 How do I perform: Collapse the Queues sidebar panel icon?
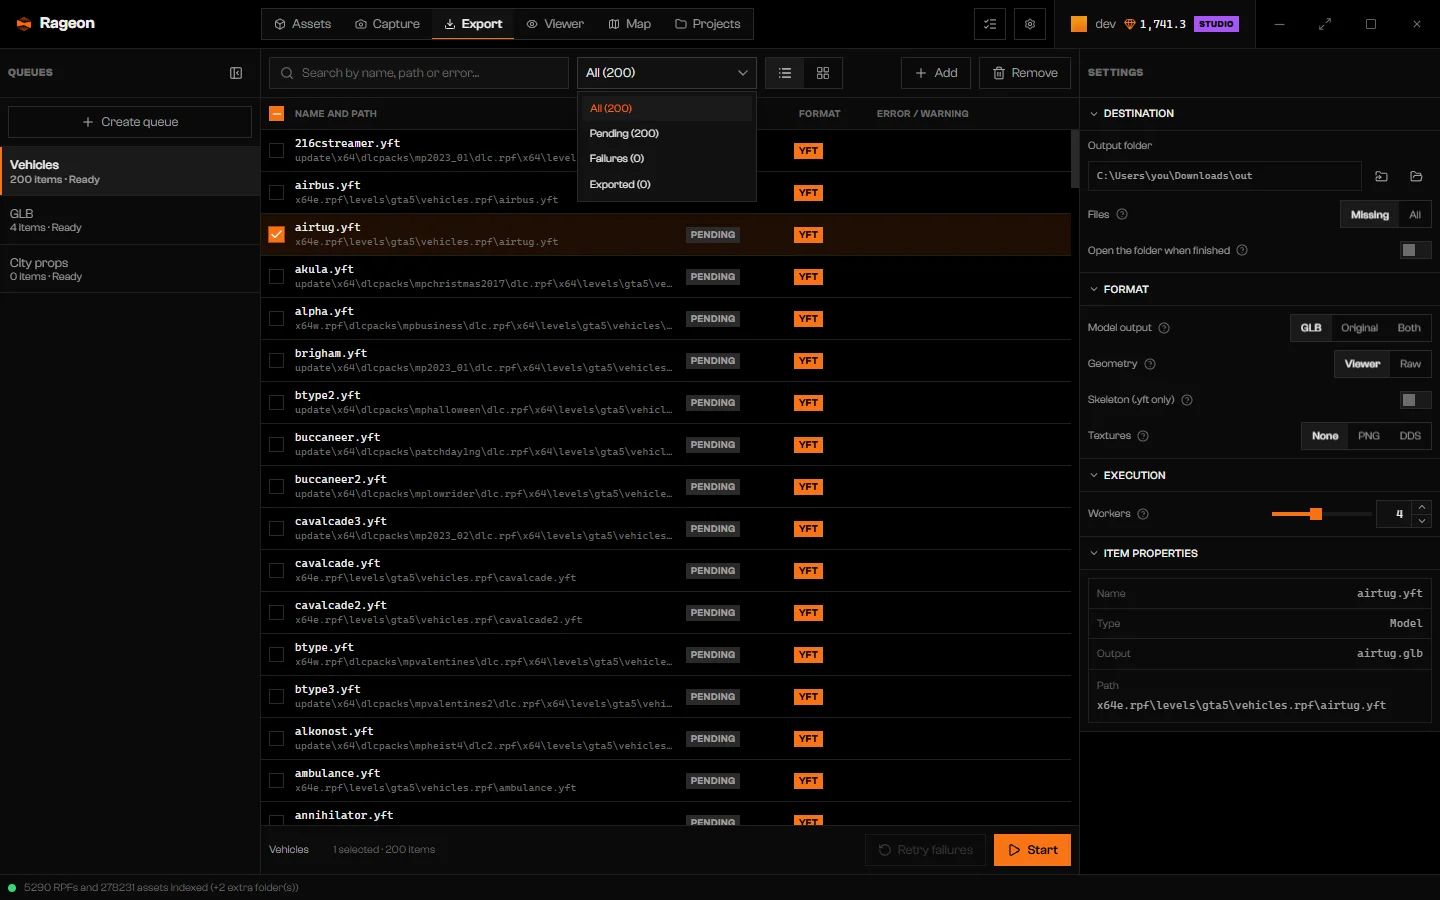pyautogui.click(x=236, y=73)
